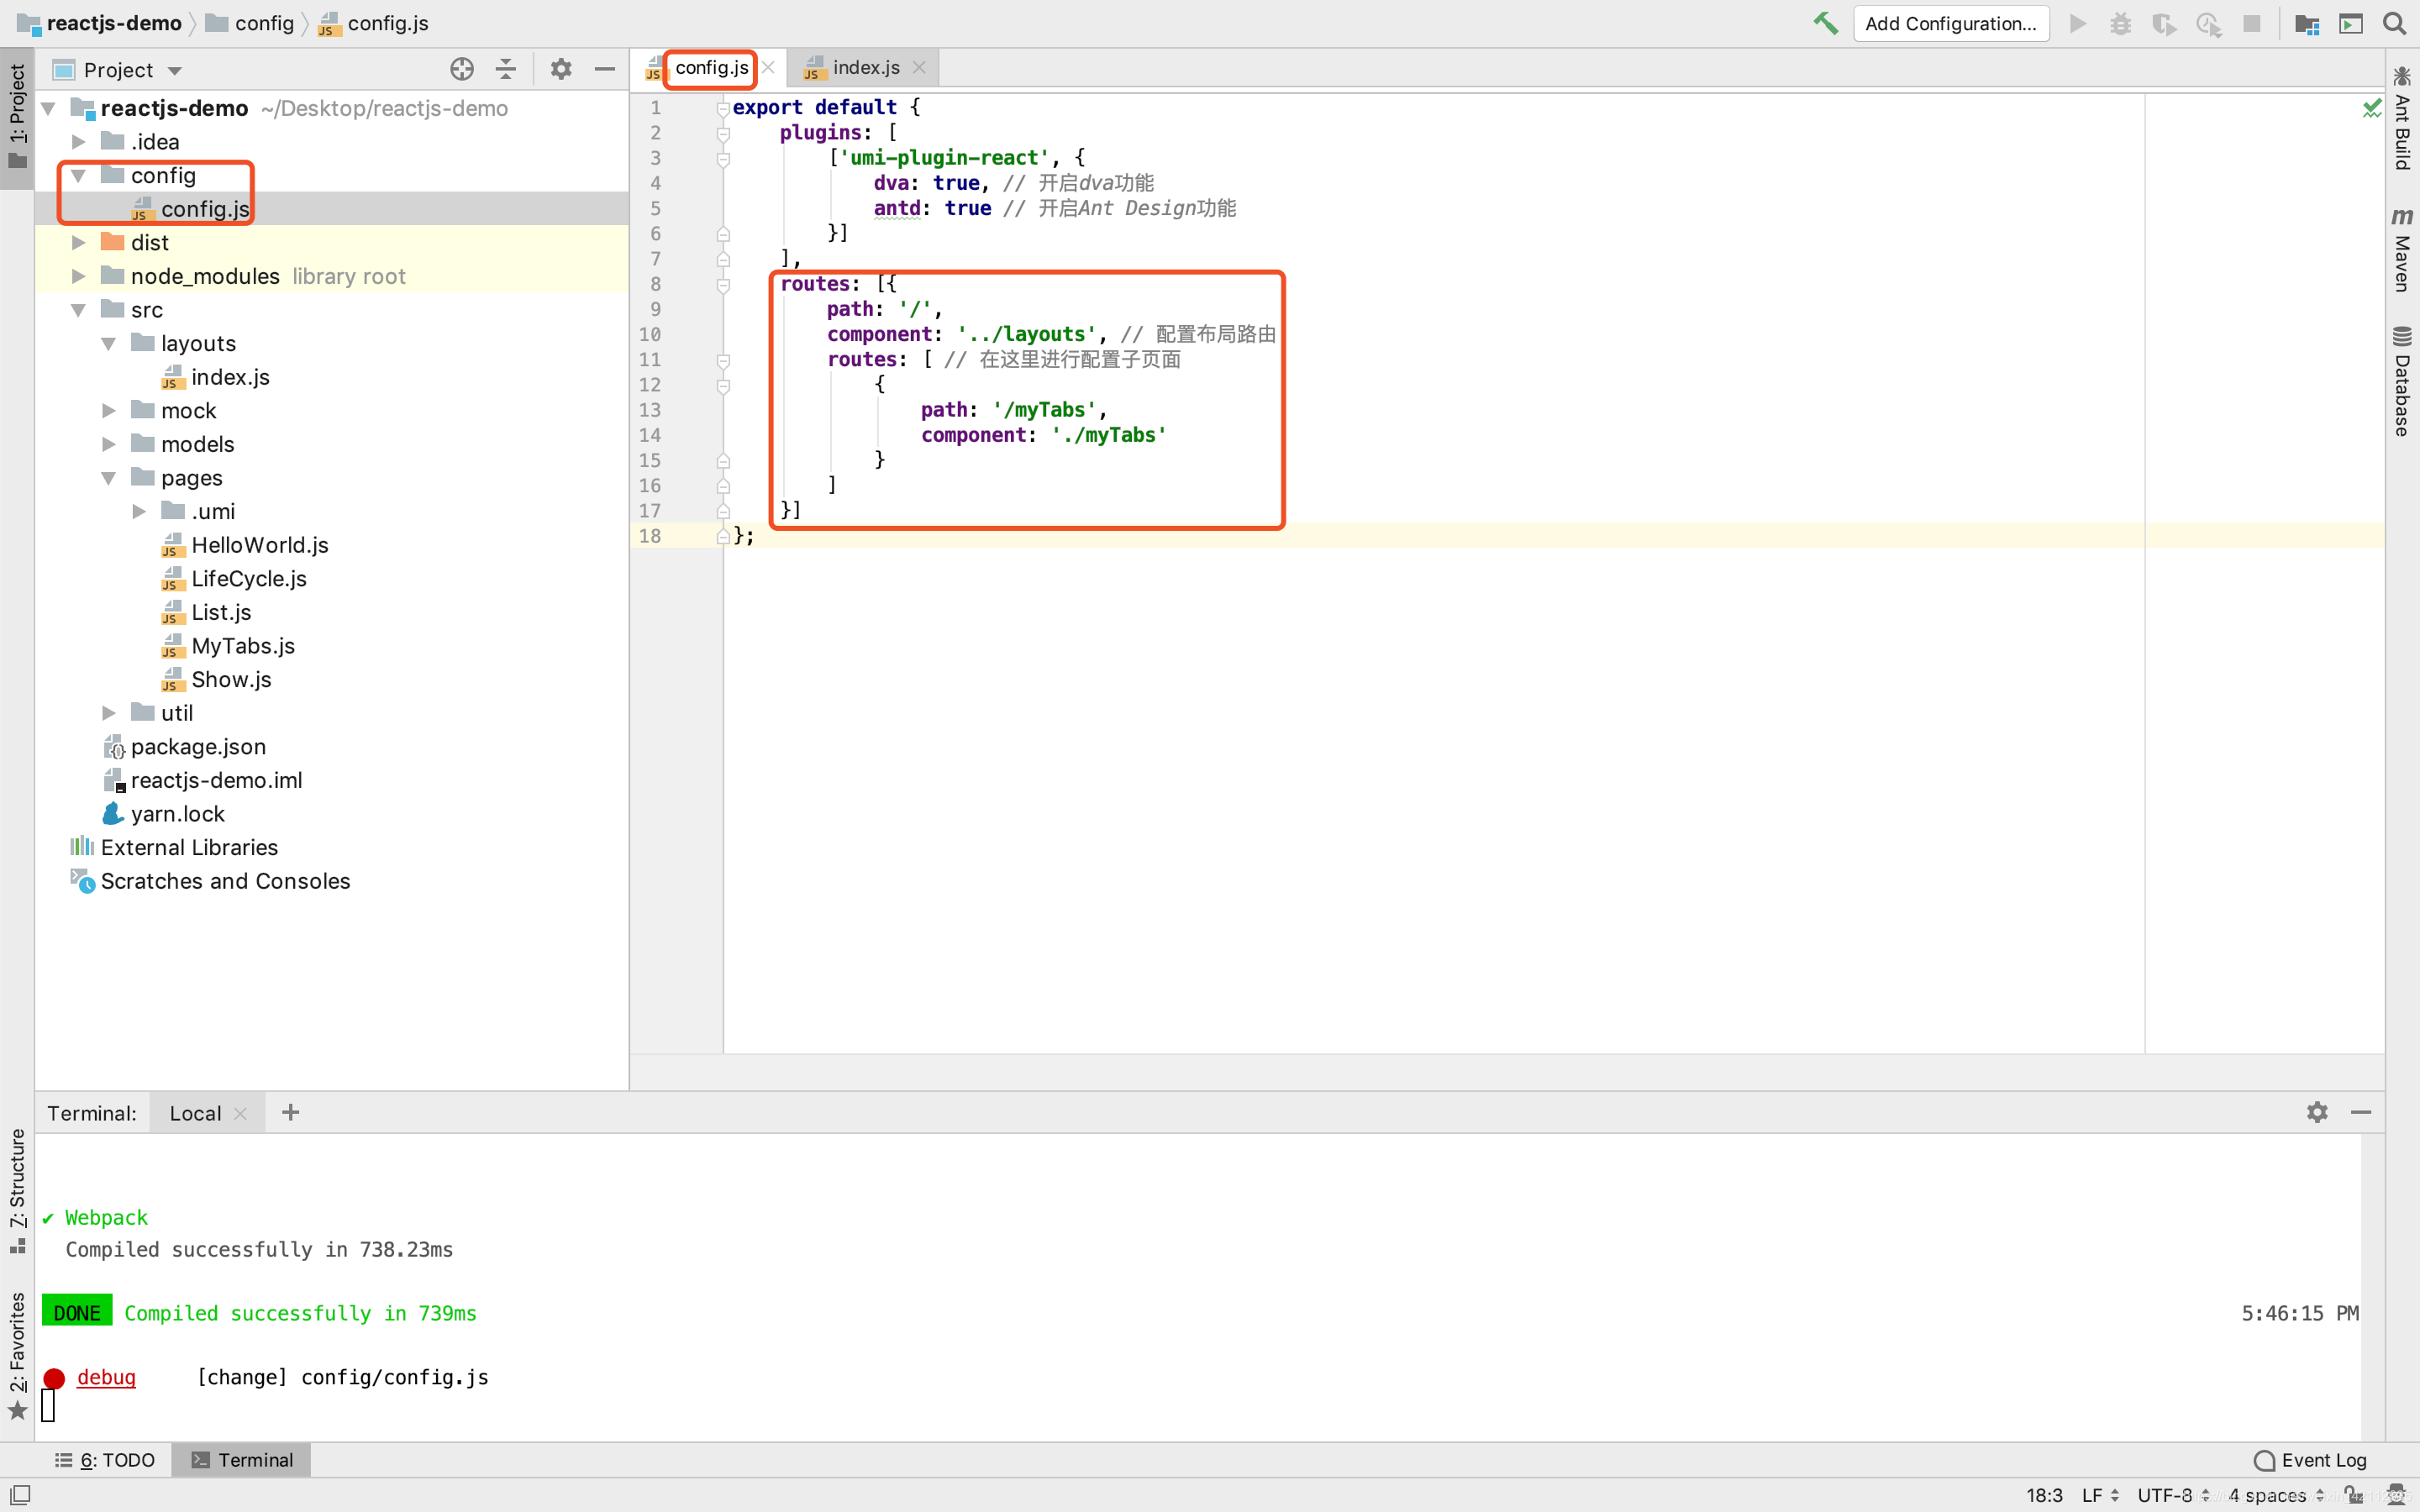The width and height of the screenshot is (2420, 1512).
Task: Click the Run play icon
Action: coord(2078,23)
